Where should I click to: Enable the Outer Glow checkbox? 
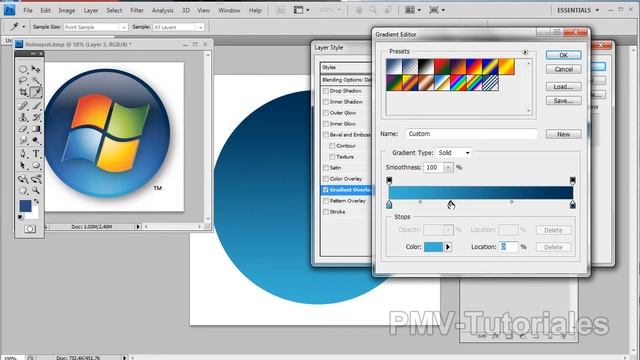coord(326,113)
